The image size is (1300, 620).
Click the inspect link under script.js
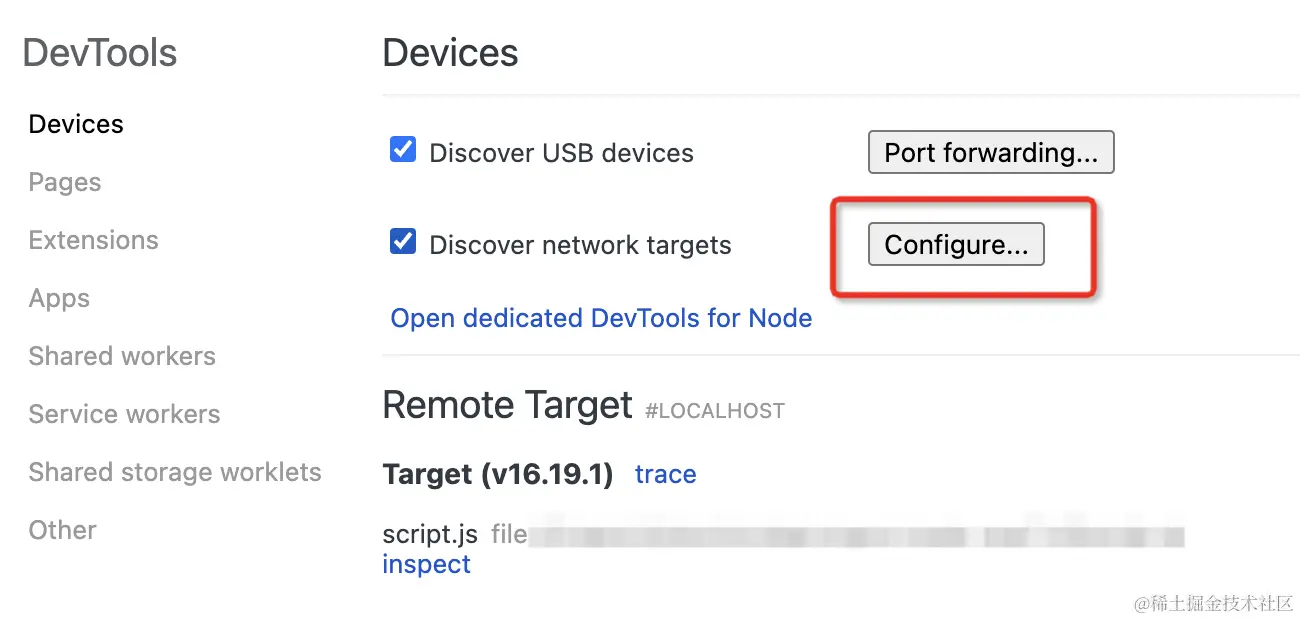tap(426, 564)
